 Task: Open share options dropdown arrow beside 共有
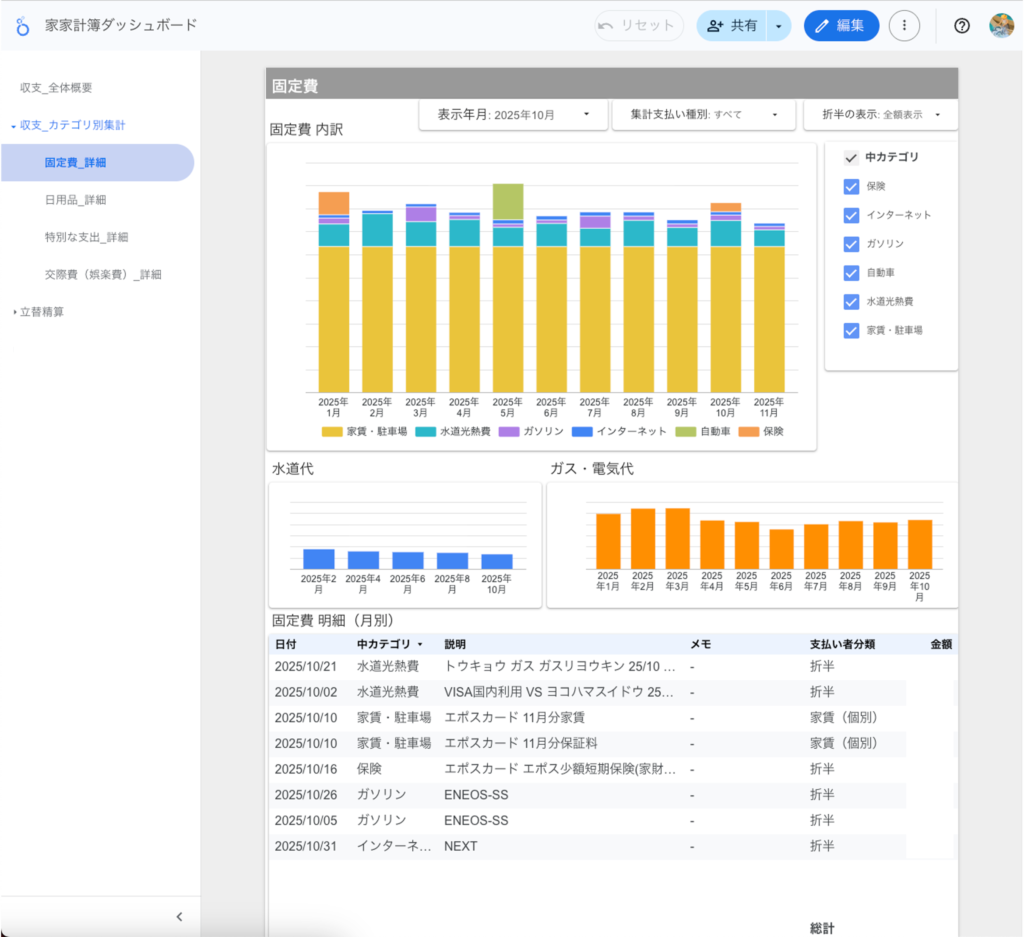click(x=779, y=26)
